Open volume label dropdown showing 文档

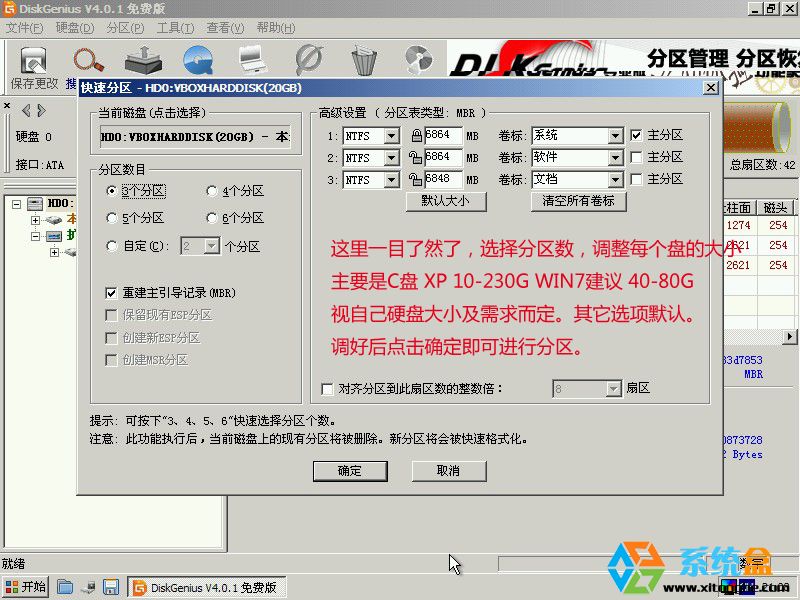[x=615, y=180]
